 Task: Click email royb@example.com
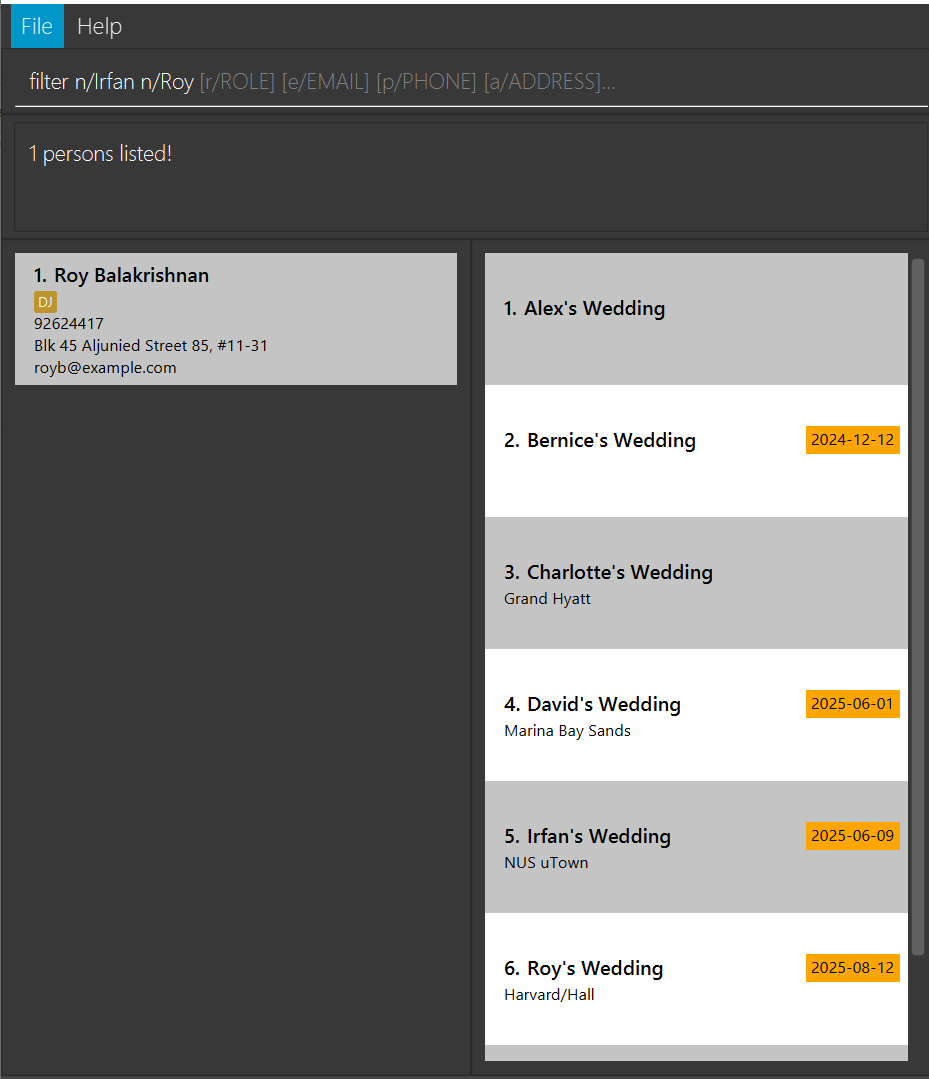[x=105, y=367]
